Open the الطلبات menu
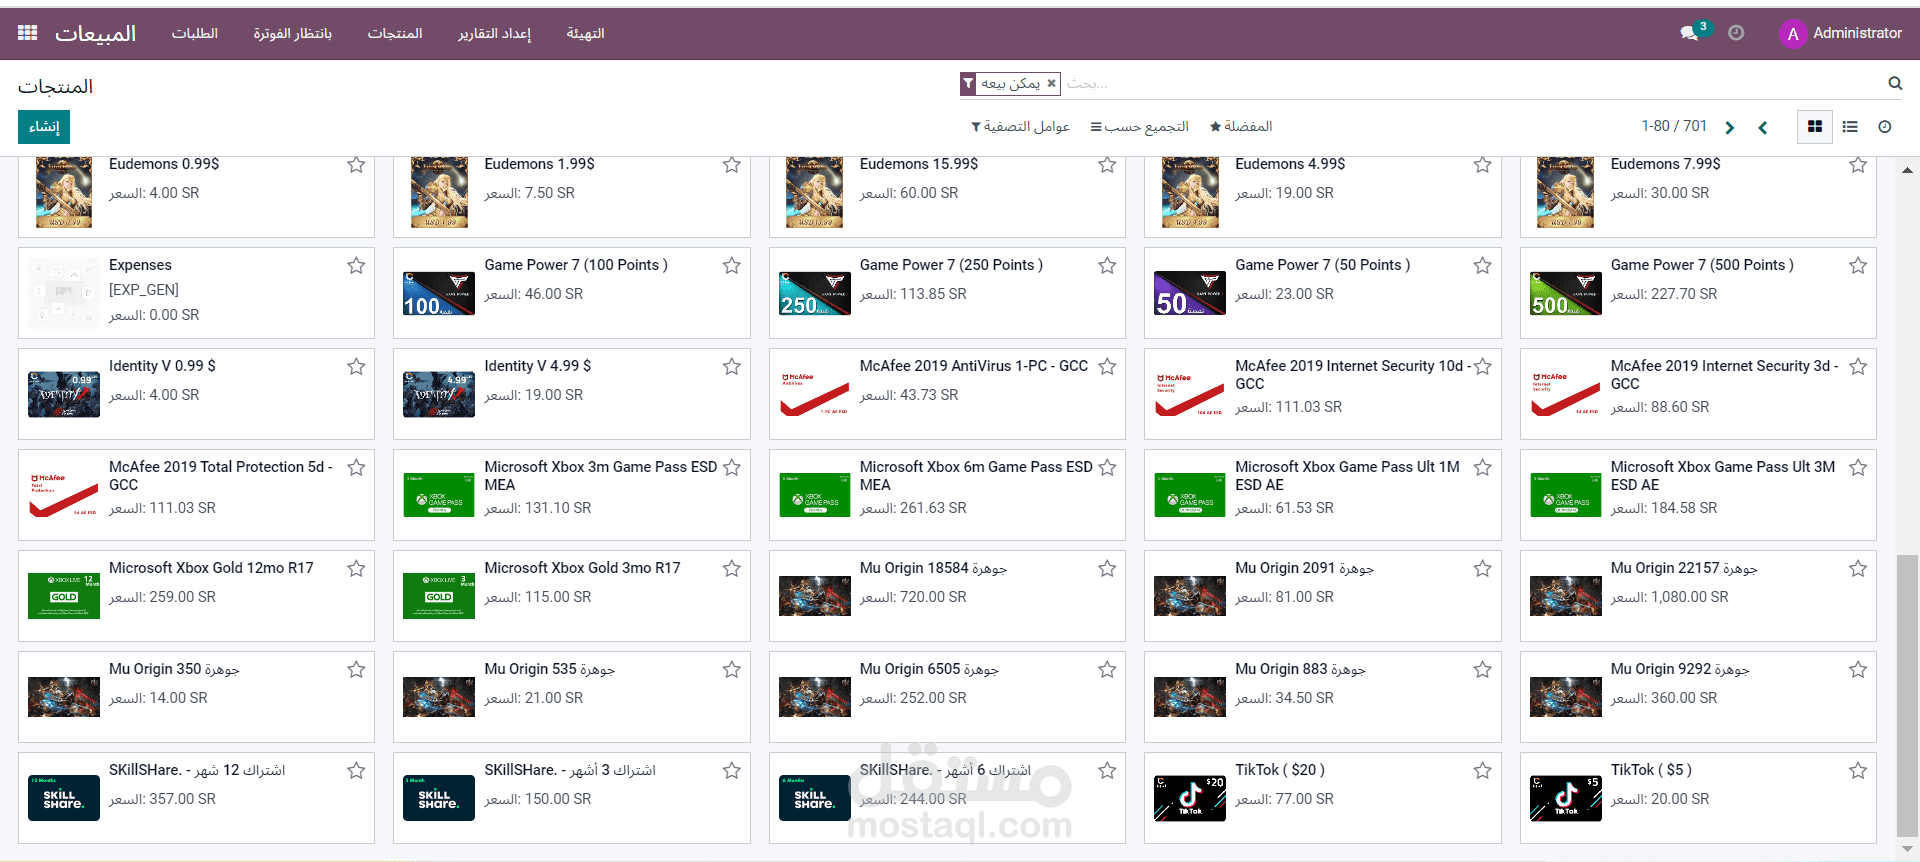The height and width of the screenshot is (862, 1920). coord(195,33)
